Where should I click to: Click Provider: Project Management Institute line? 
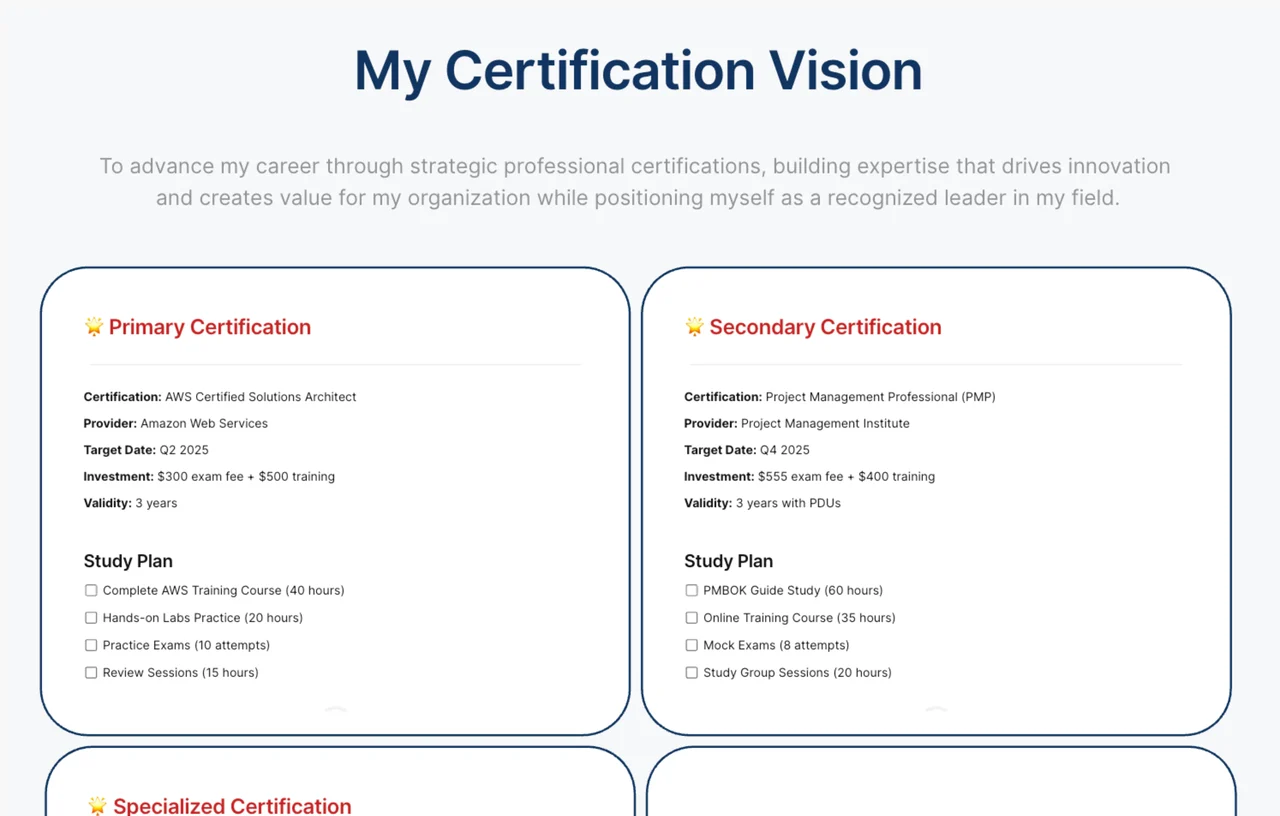click(797, 424)
